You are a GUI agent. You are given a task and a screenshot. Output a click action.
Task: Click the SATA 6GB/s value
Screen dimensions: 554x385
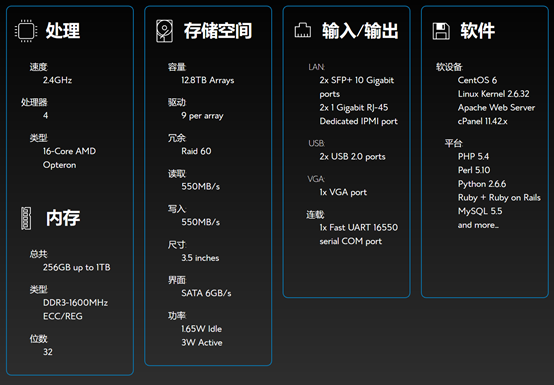point(206,293)
